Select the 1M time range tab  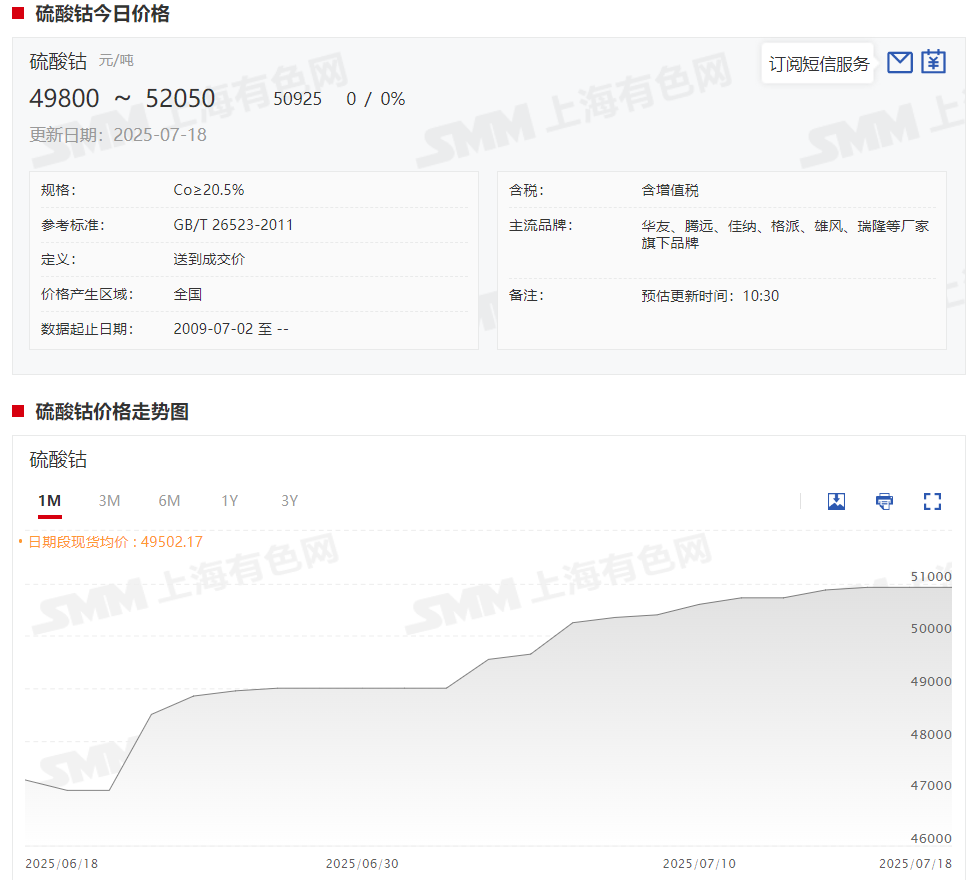click(x=50, y=501)
